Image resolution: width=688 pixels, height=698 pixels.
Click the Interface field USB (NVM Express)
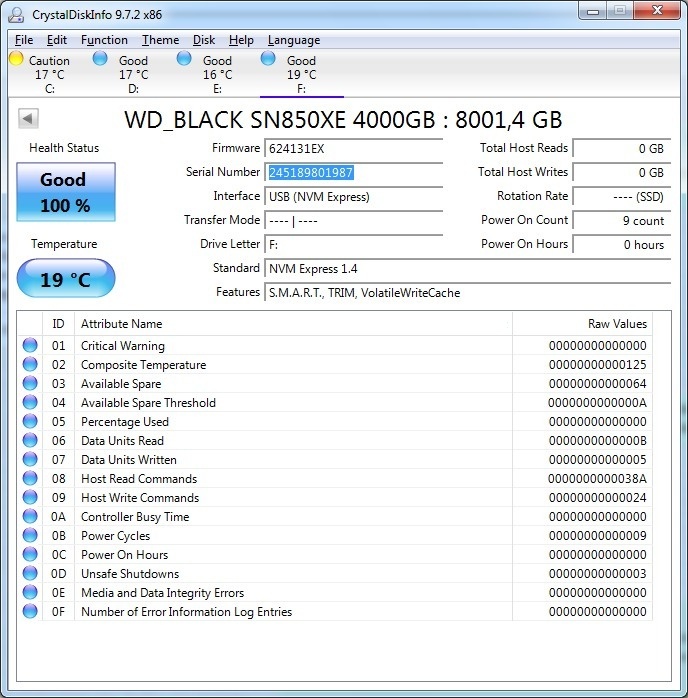pyautogui.click(x=354, y=196)
